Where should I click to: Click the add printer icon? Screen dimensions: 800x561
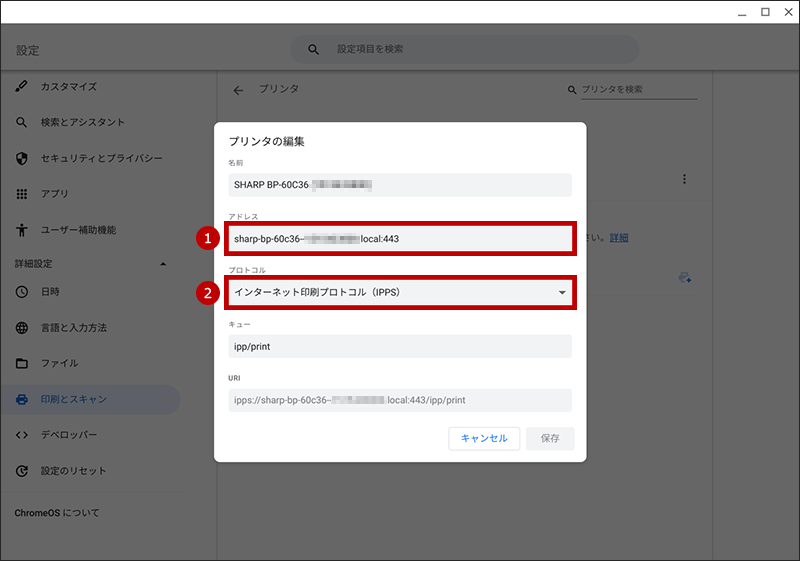point(685,278)
